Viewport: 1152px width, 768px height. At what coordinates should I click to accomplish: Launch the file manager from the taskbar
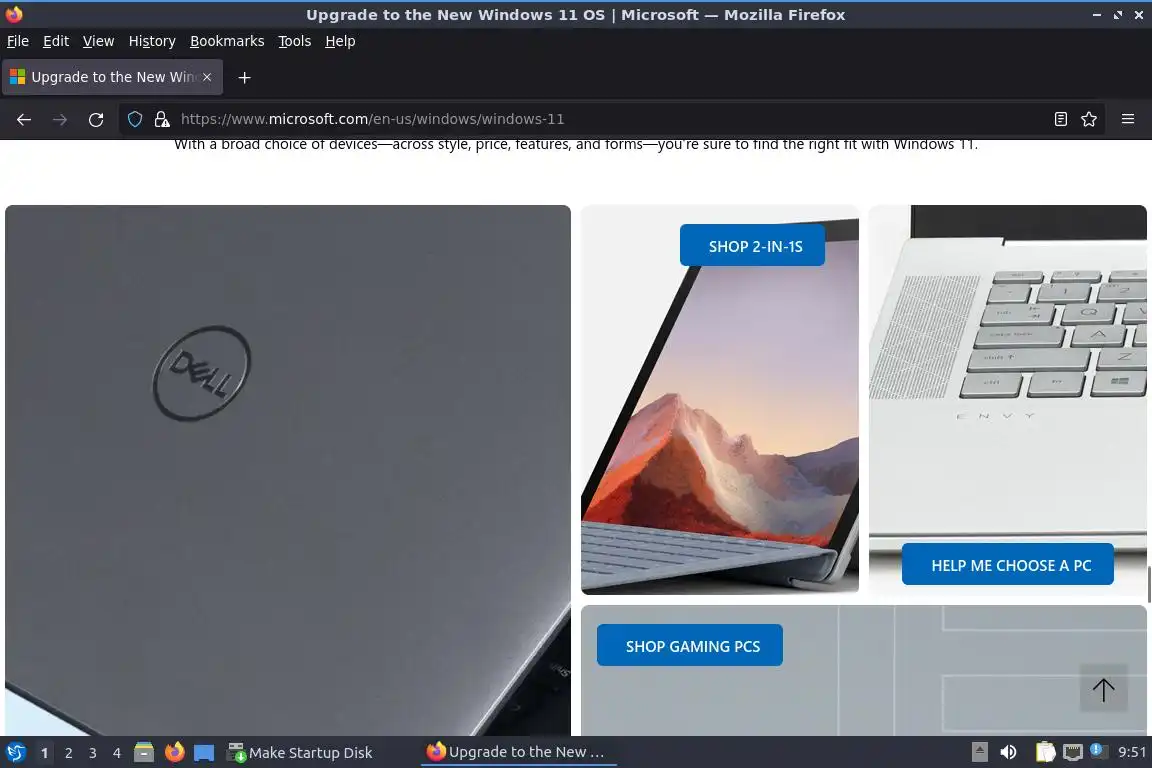[144, 752]
